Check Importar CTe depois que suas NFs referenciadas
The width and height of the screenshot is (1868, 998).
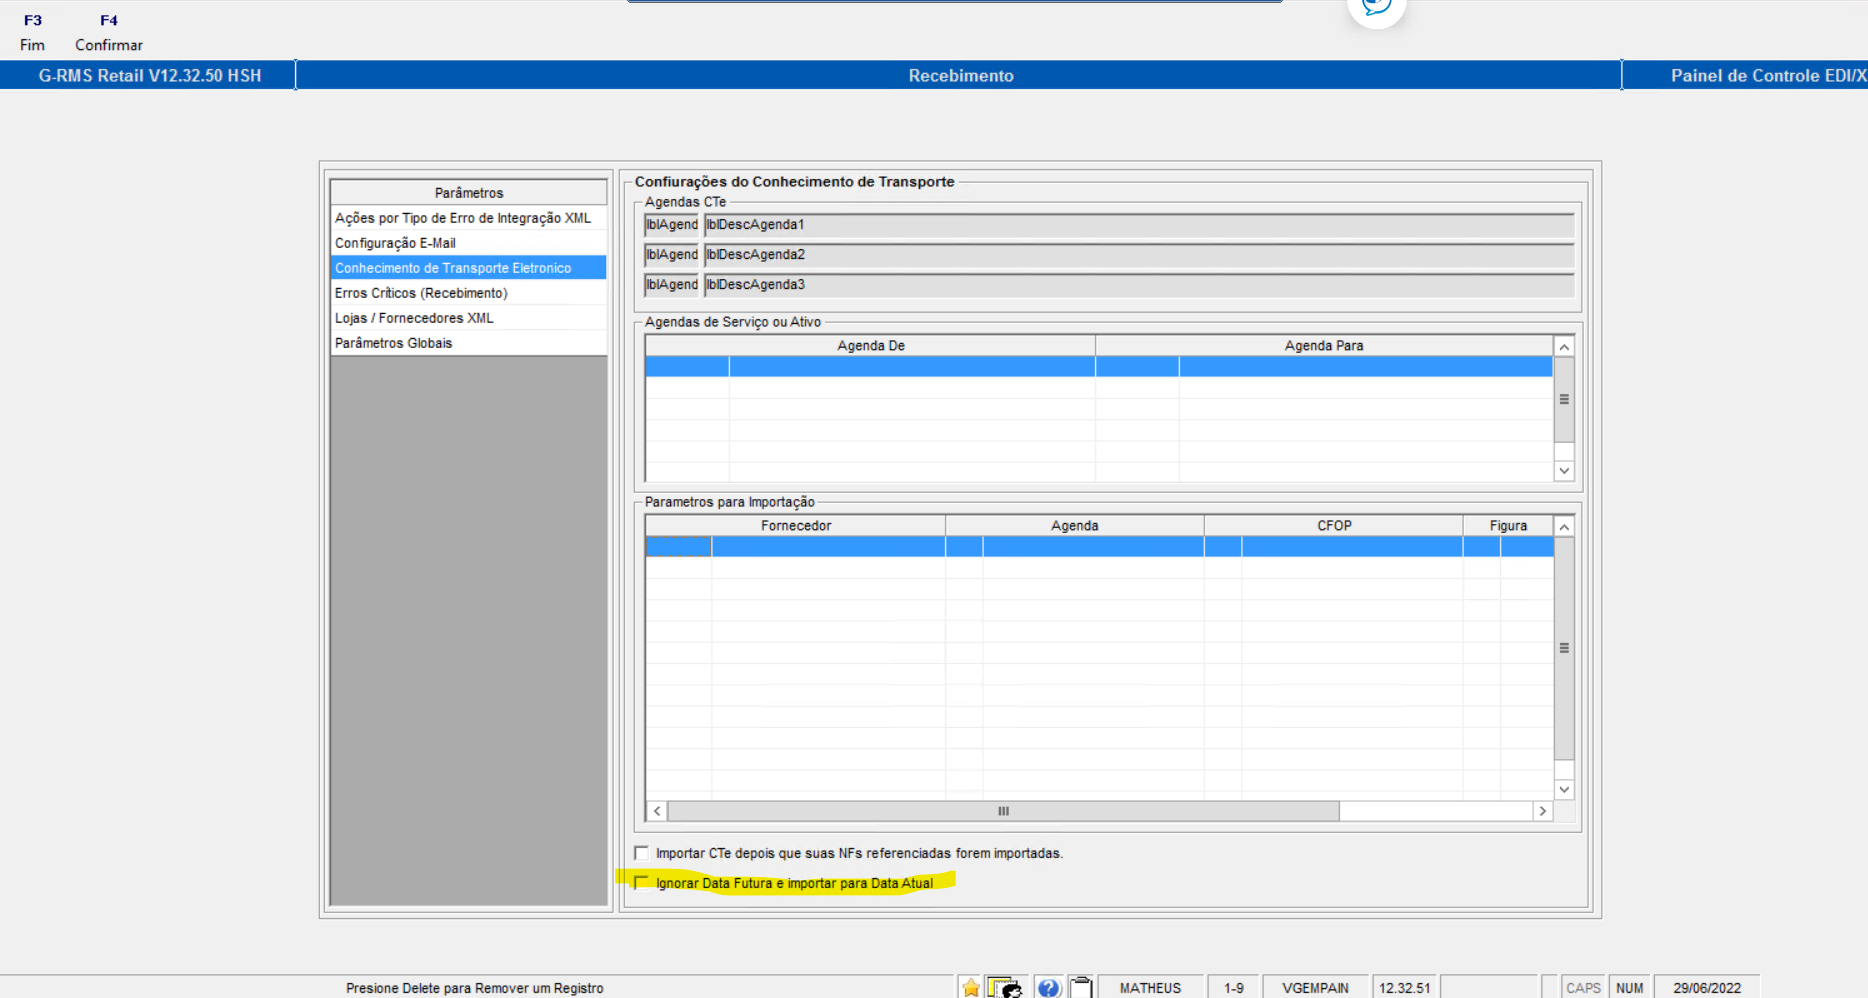point(643,852)
